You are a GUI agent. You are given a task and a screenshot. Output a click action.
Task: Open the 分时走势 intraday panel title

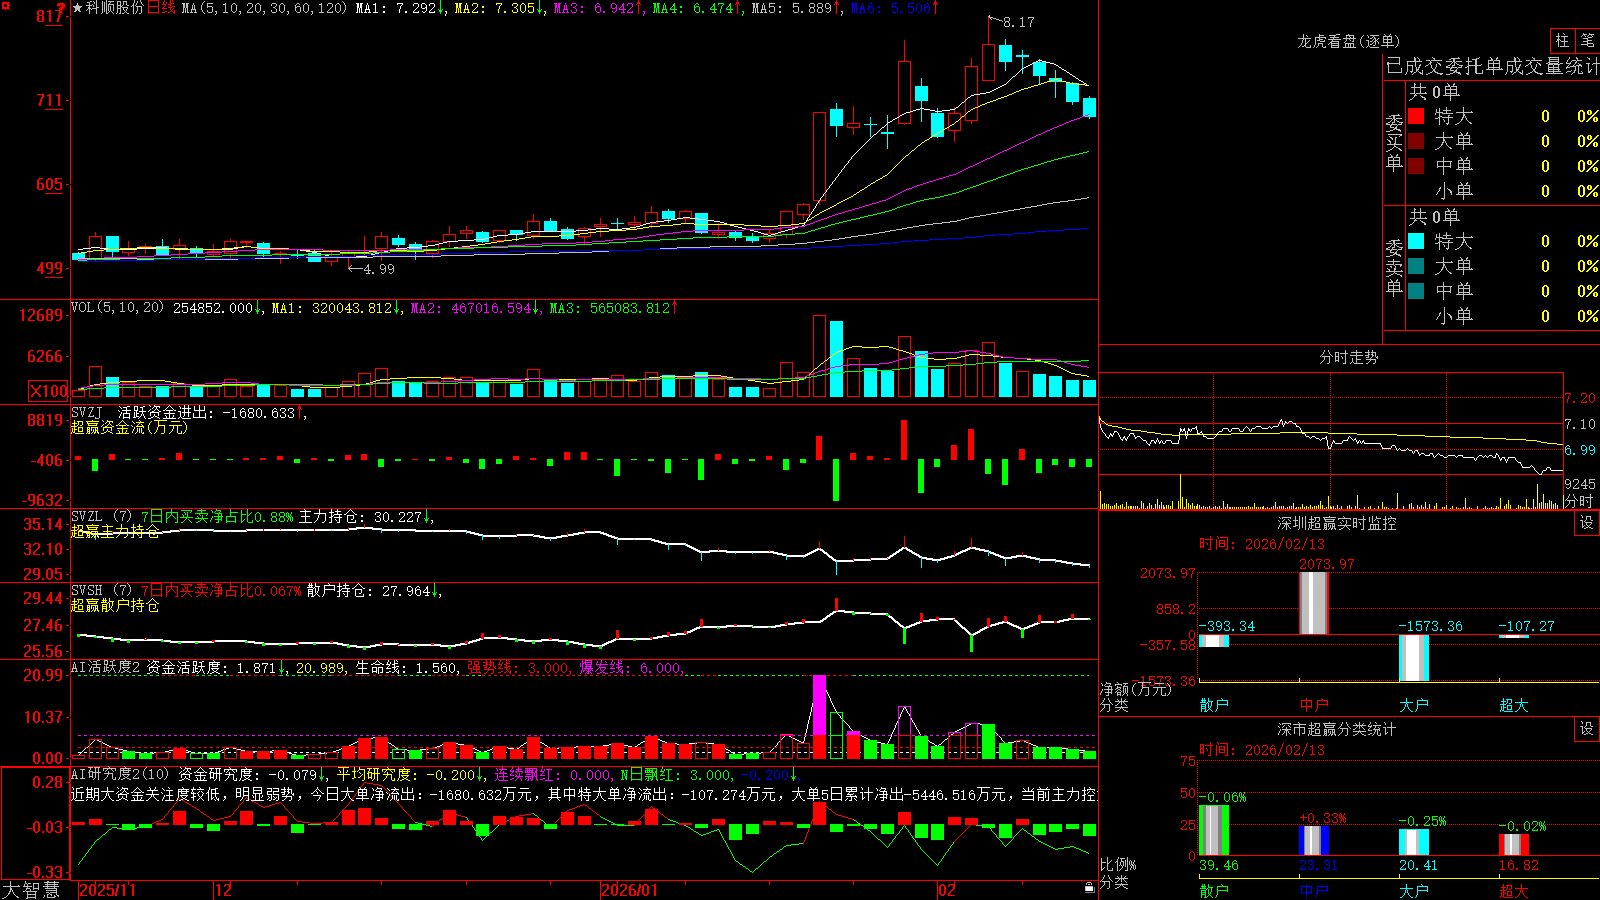(1348, 357)
